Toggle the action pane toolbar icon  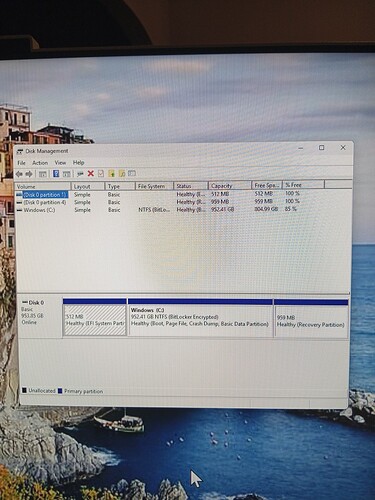67,174
